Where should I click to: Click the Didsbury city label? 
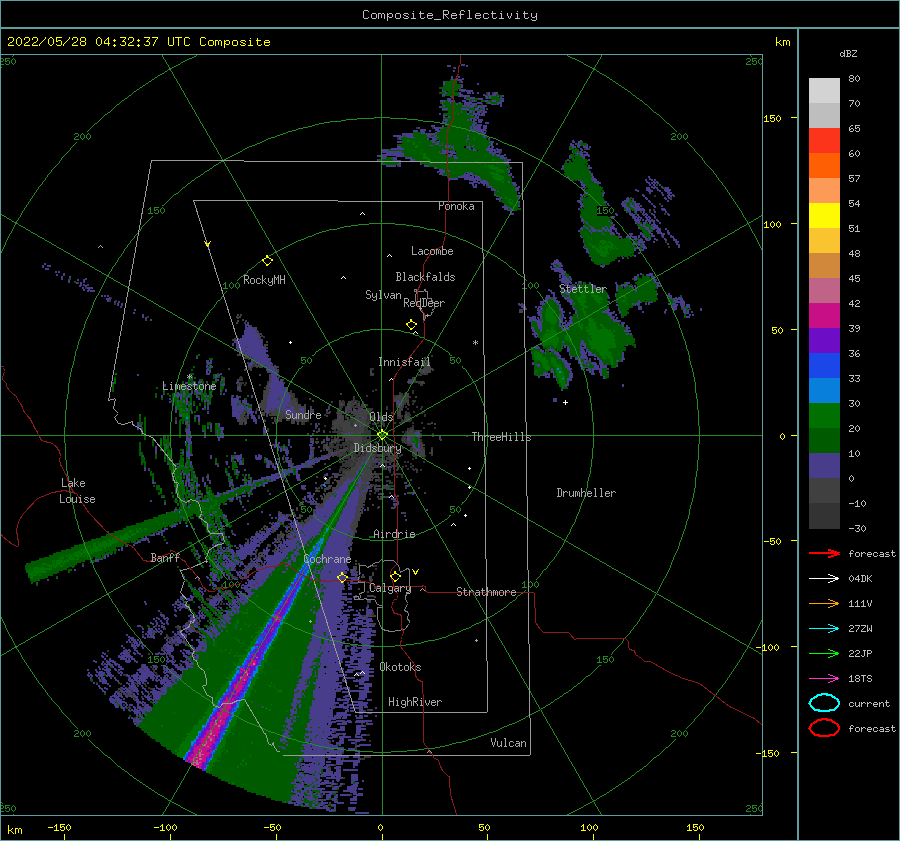pos(377,448)
